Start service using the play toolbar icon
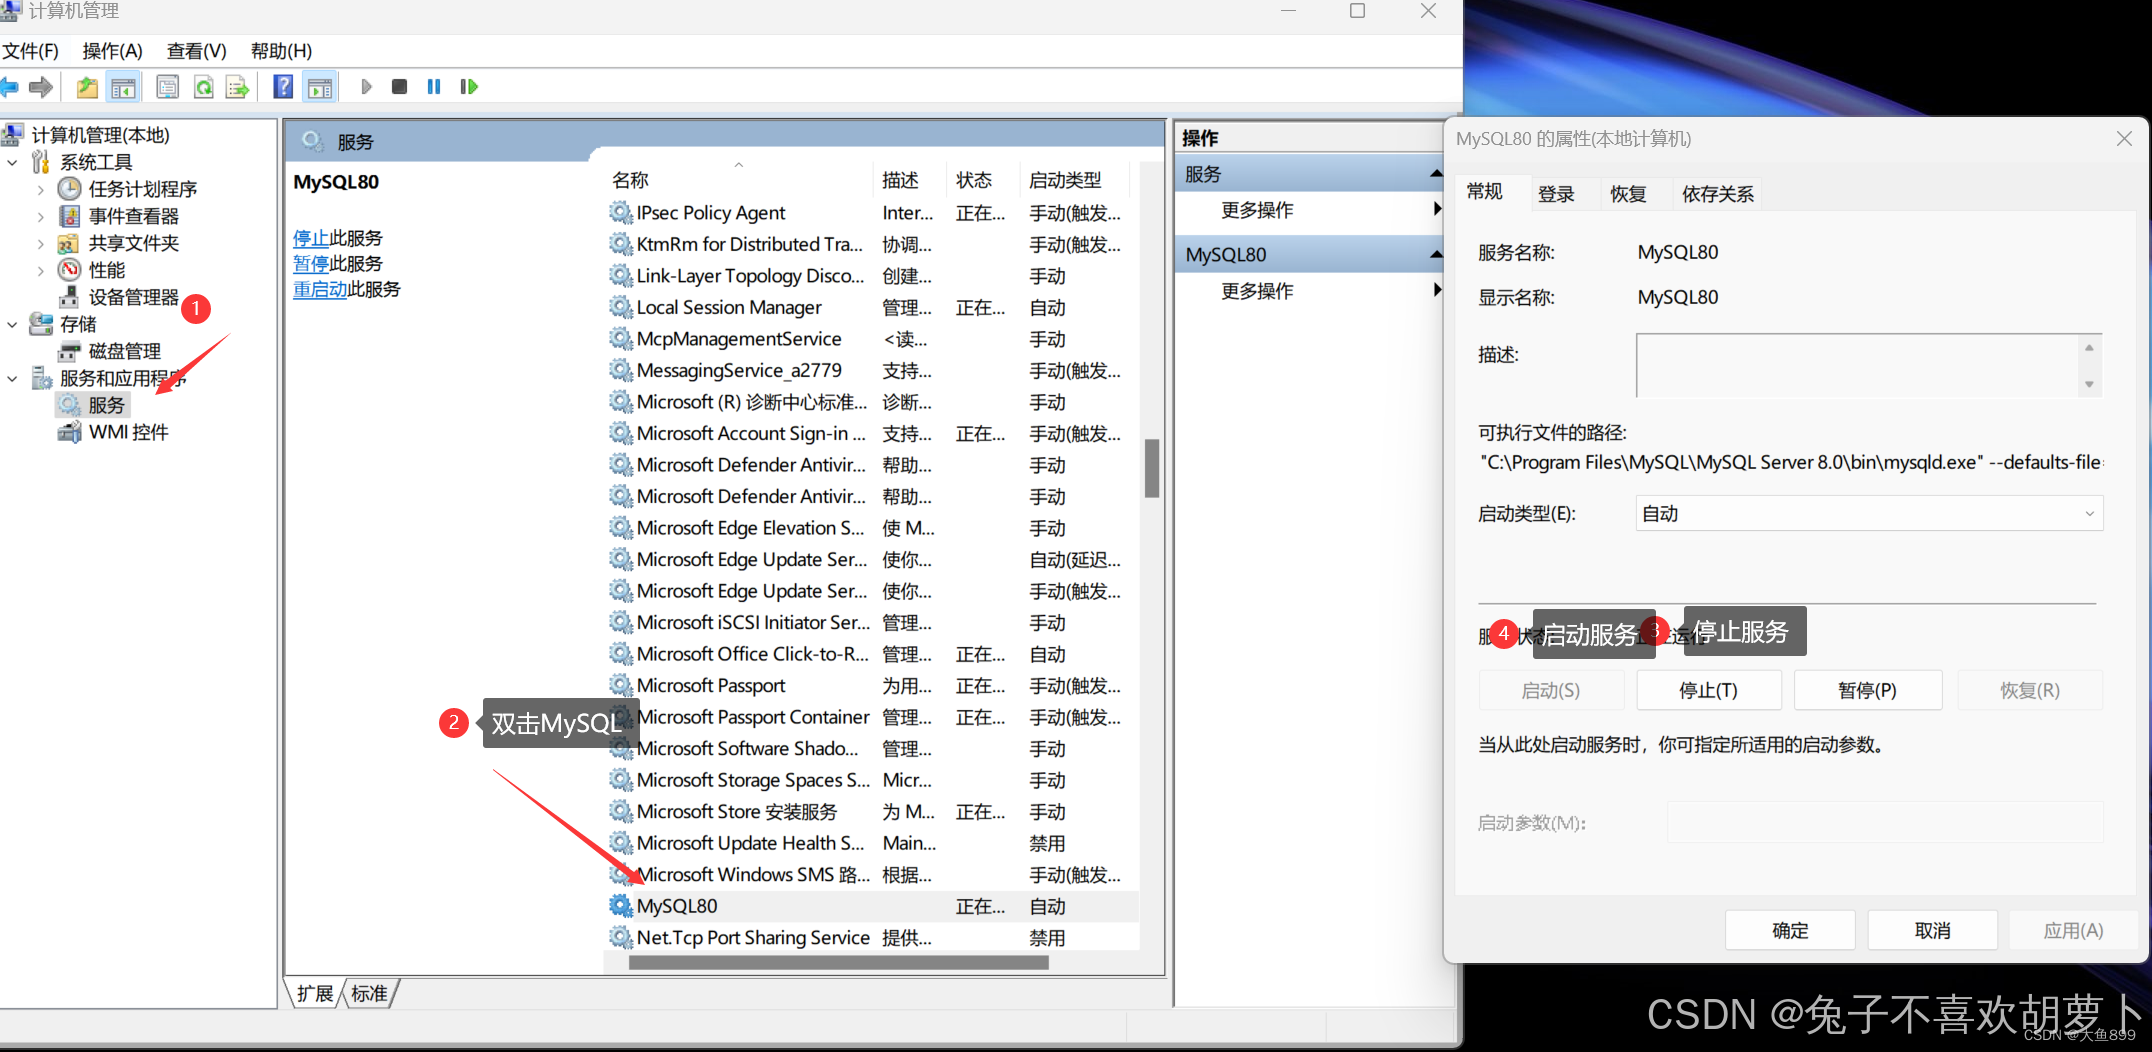This screenshot has height=1052, width=2152. tap(366, 87)
